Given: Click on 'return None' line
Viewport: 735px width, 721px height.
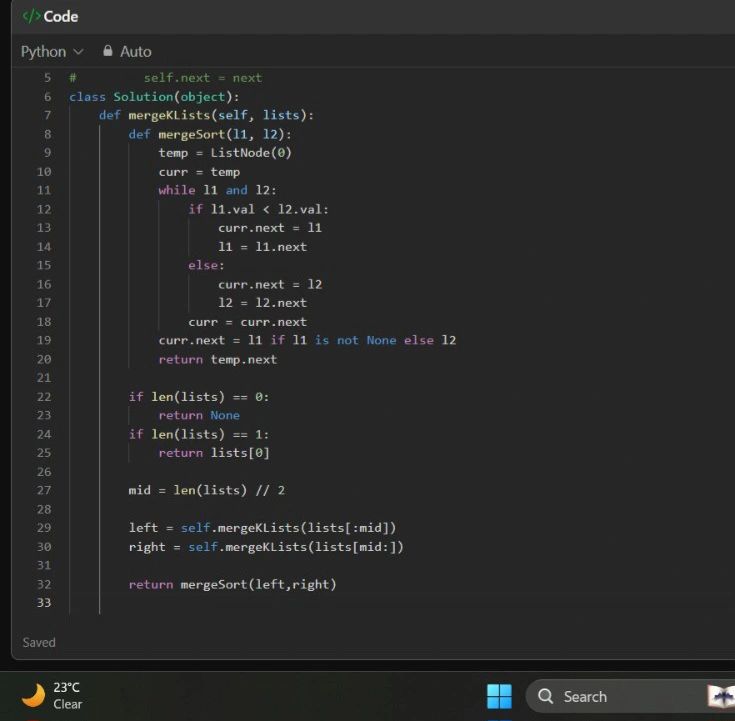Looking at the screenshot, I should pos(199,415).
